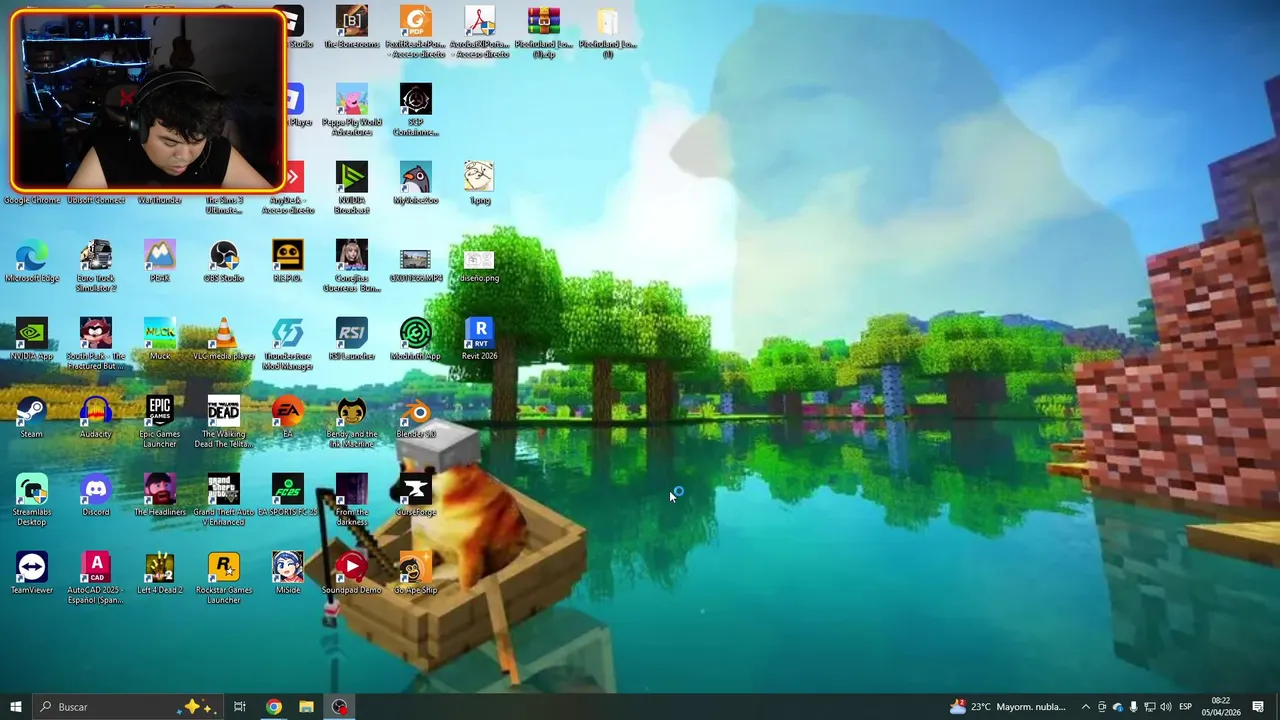
Task: Open the Conejitas Guerreras shortcut
Action: 352,265
